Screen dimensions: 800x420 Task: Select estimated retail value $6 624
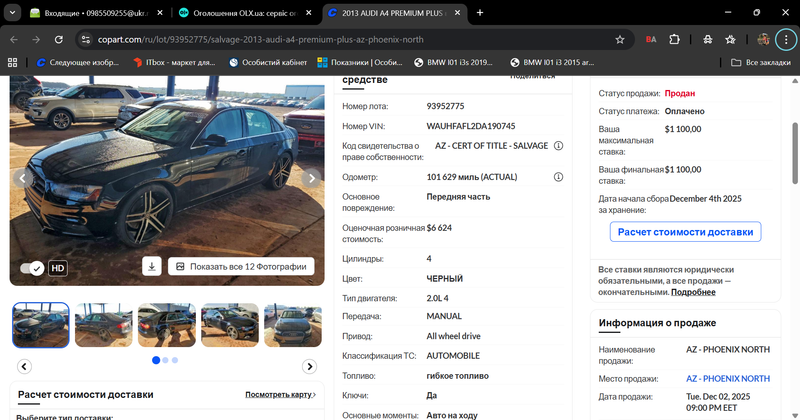pyautogui.click(x=439, y=228)
